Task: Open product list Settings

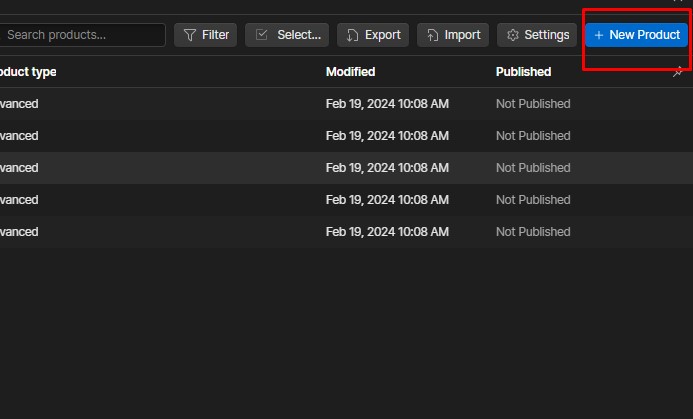Action: tap(537, 35)
